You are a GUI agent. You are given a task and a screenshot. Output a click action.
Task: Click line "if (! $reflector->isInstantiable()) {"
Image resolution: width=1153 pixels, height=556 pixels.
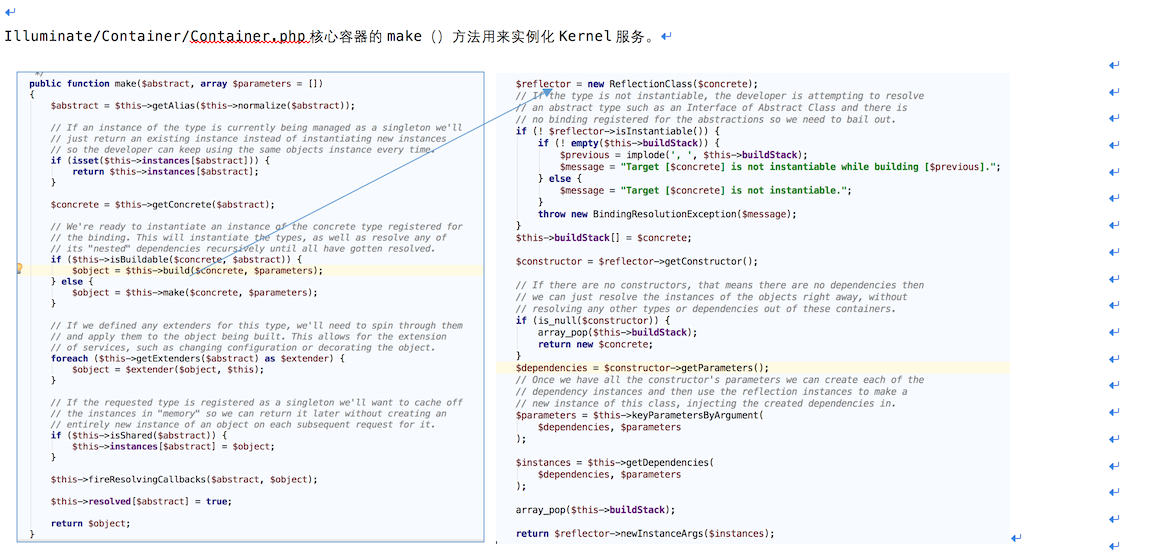[x=616, y=131]
